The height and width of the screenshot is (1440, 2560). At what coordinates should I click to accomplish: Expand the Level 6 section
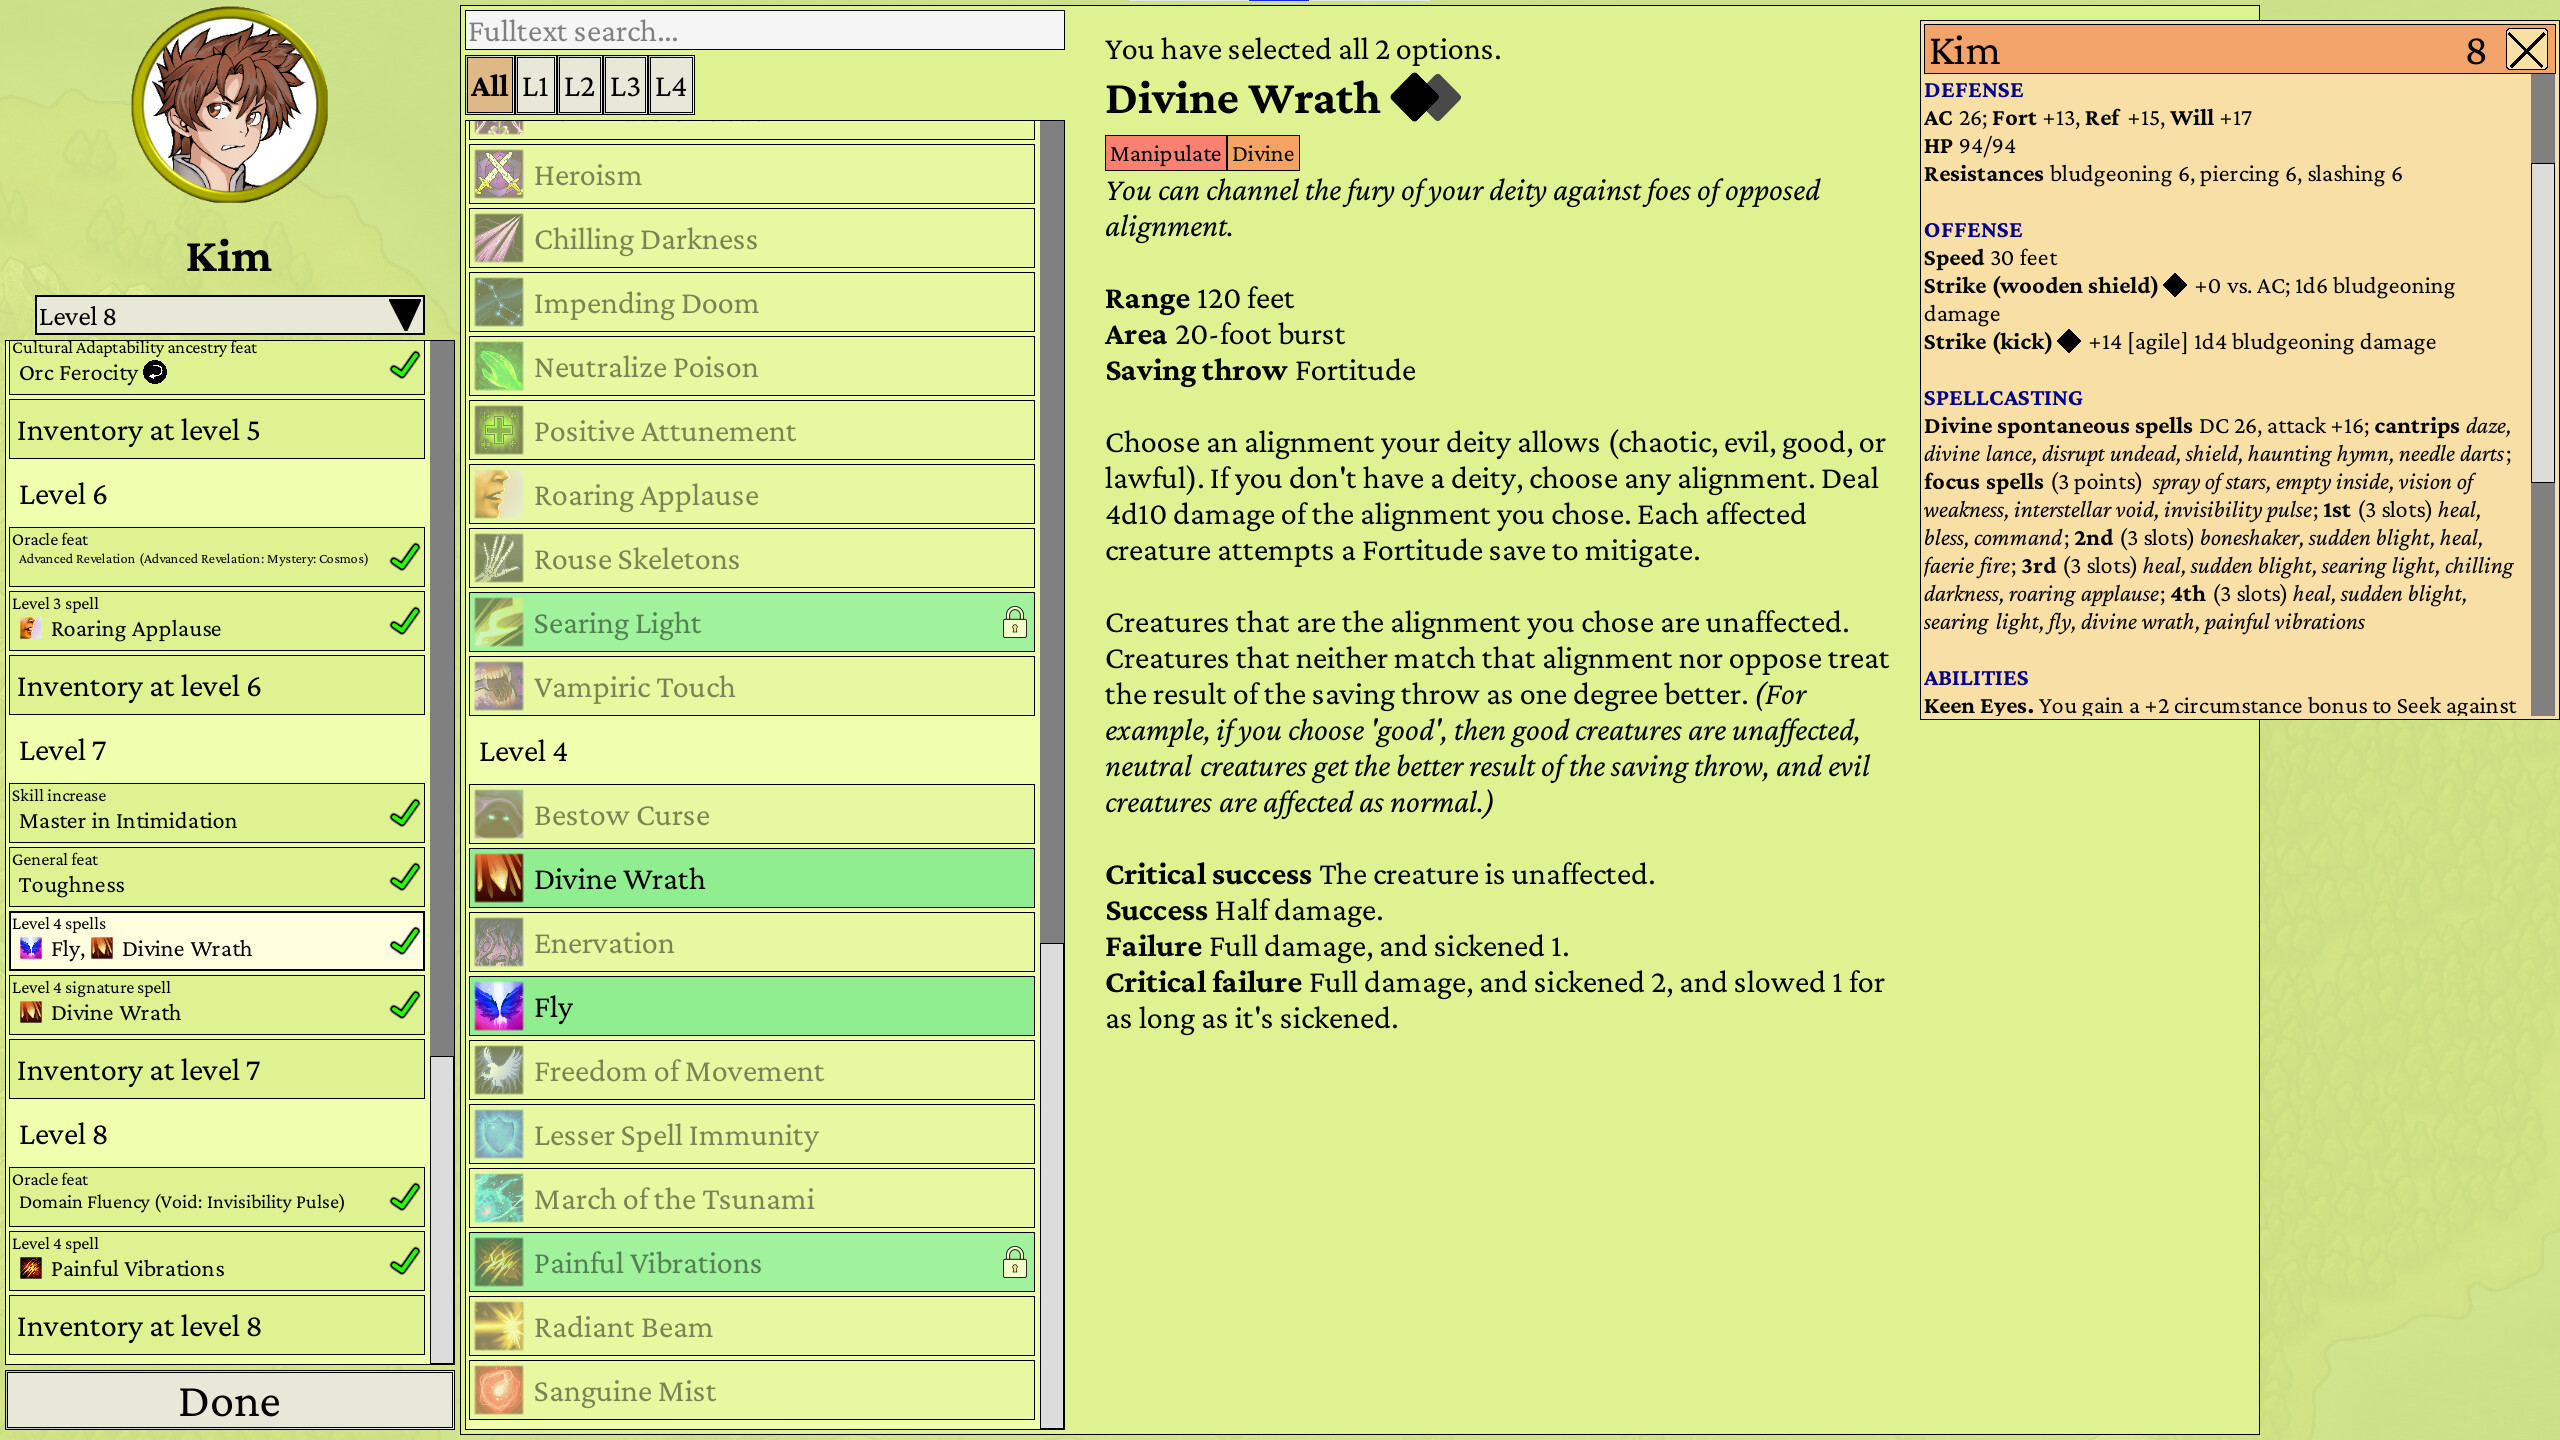(216, 493)
